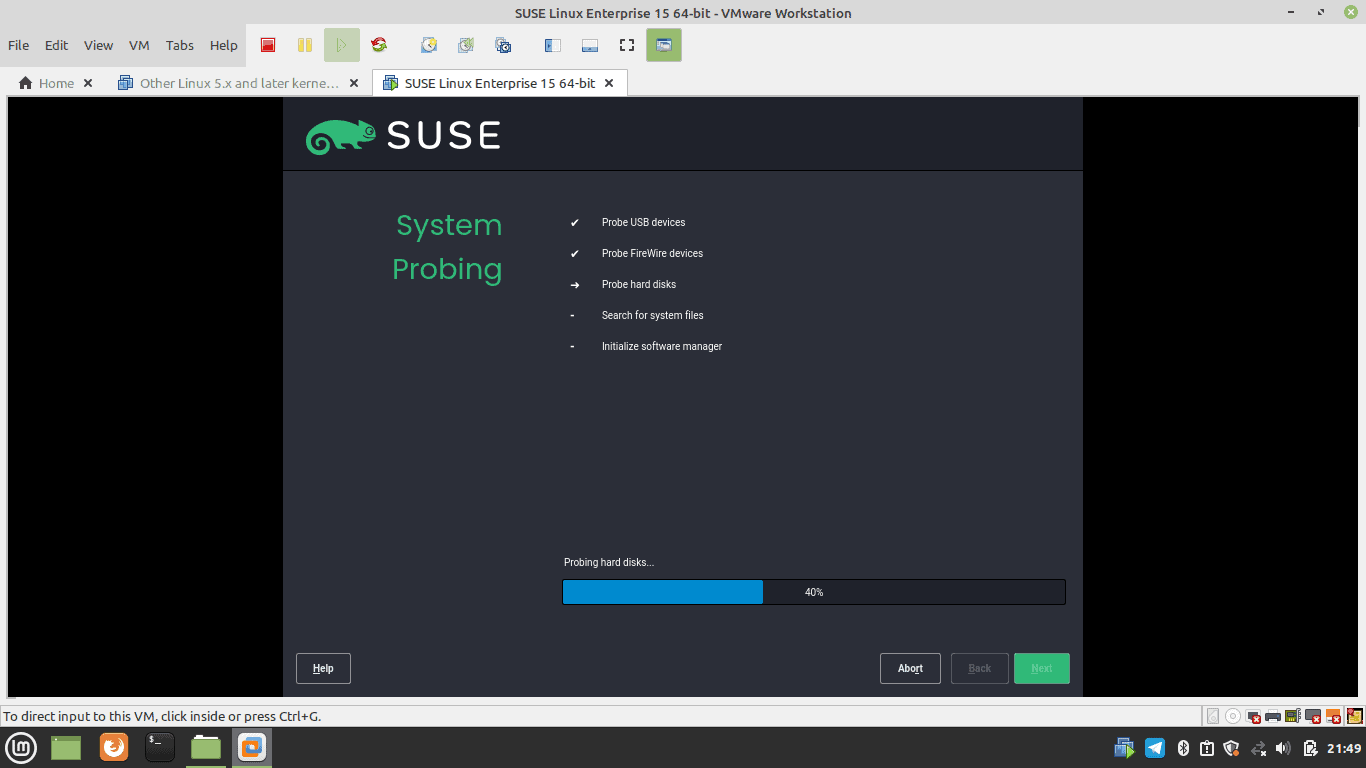This screenshot has width=1366, height=768.
Task: Click the disabled Back button
Action: click(x=980, y=668)
